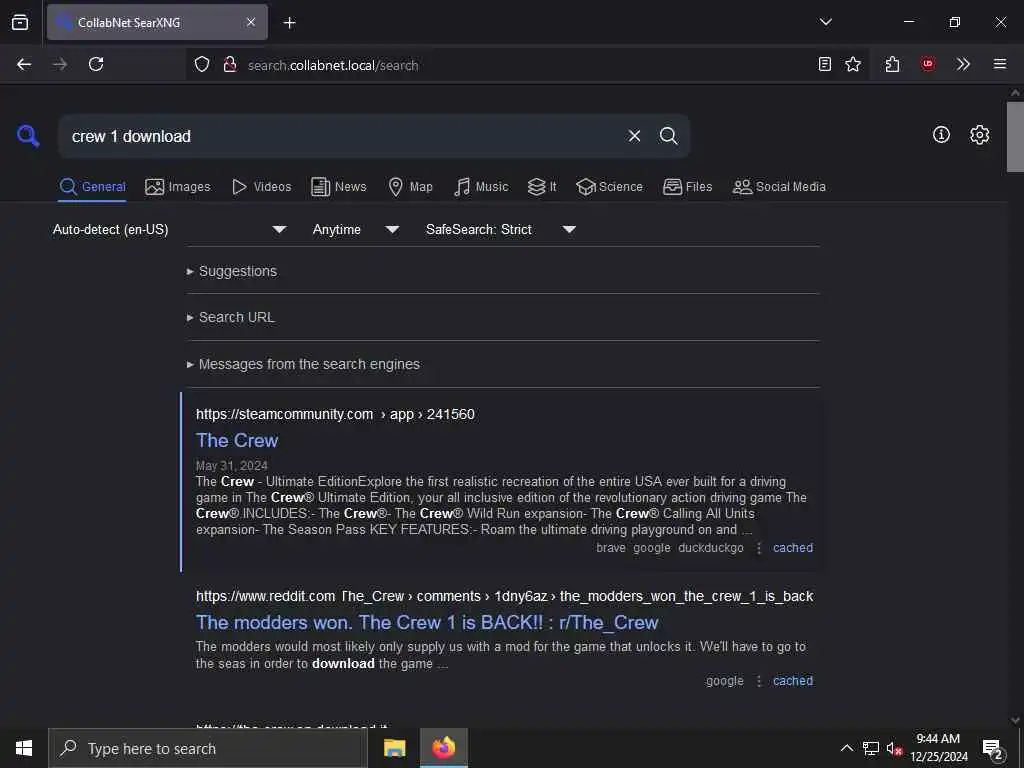Open the uBlock Origin extension icon
Image resolution: width=1024 pixels, height=768 pixels.
click(928, 64)
